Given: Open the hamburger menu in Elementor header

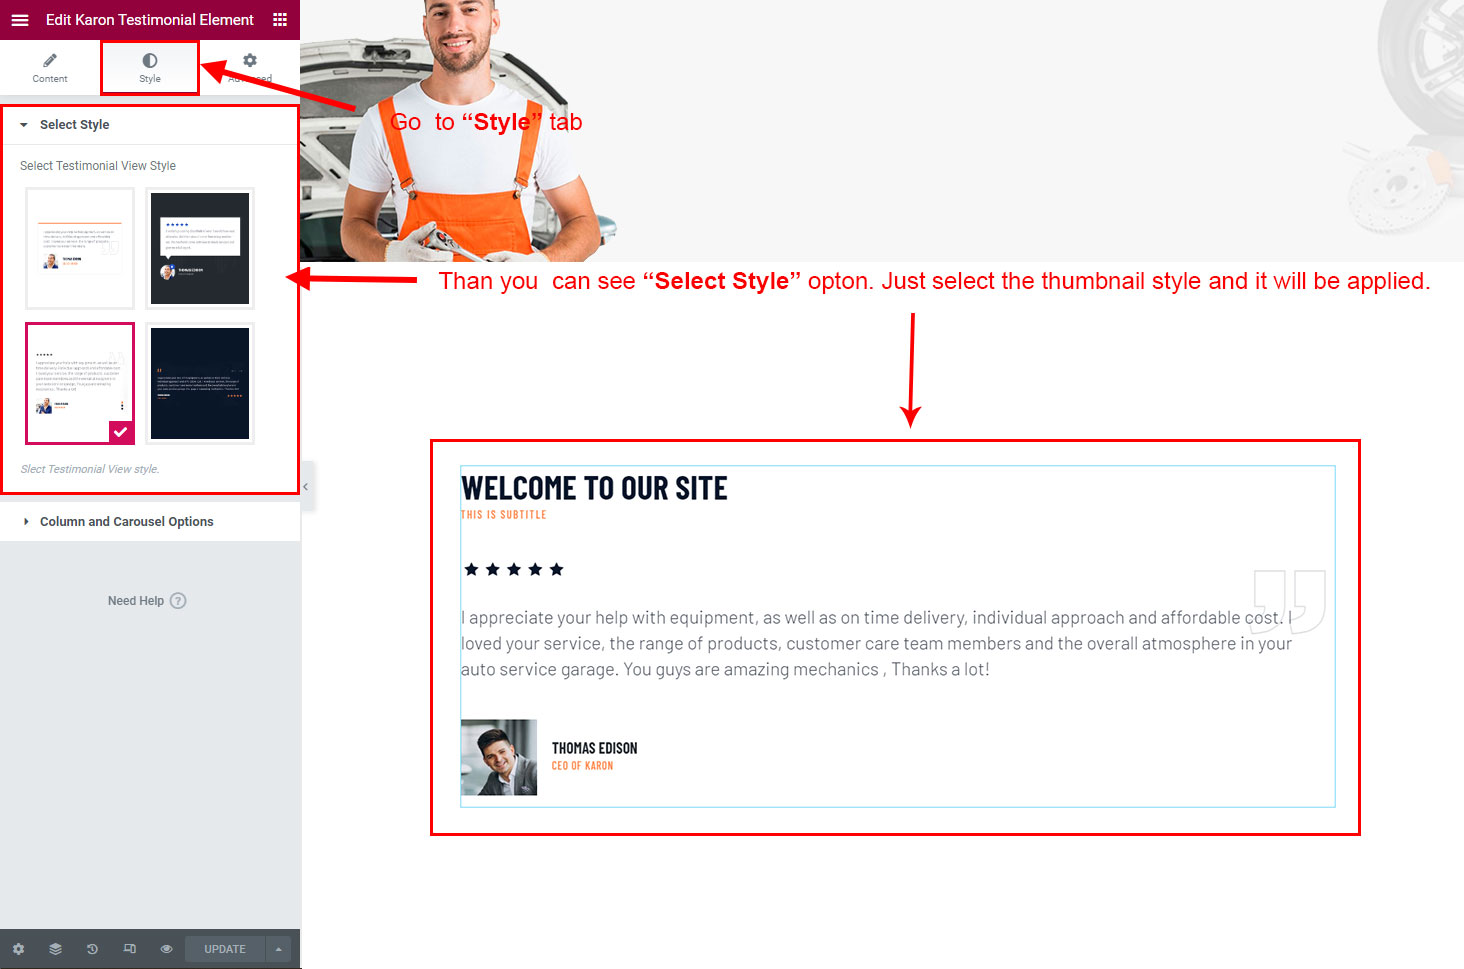Looking at the screenshot, I should 20,20.
